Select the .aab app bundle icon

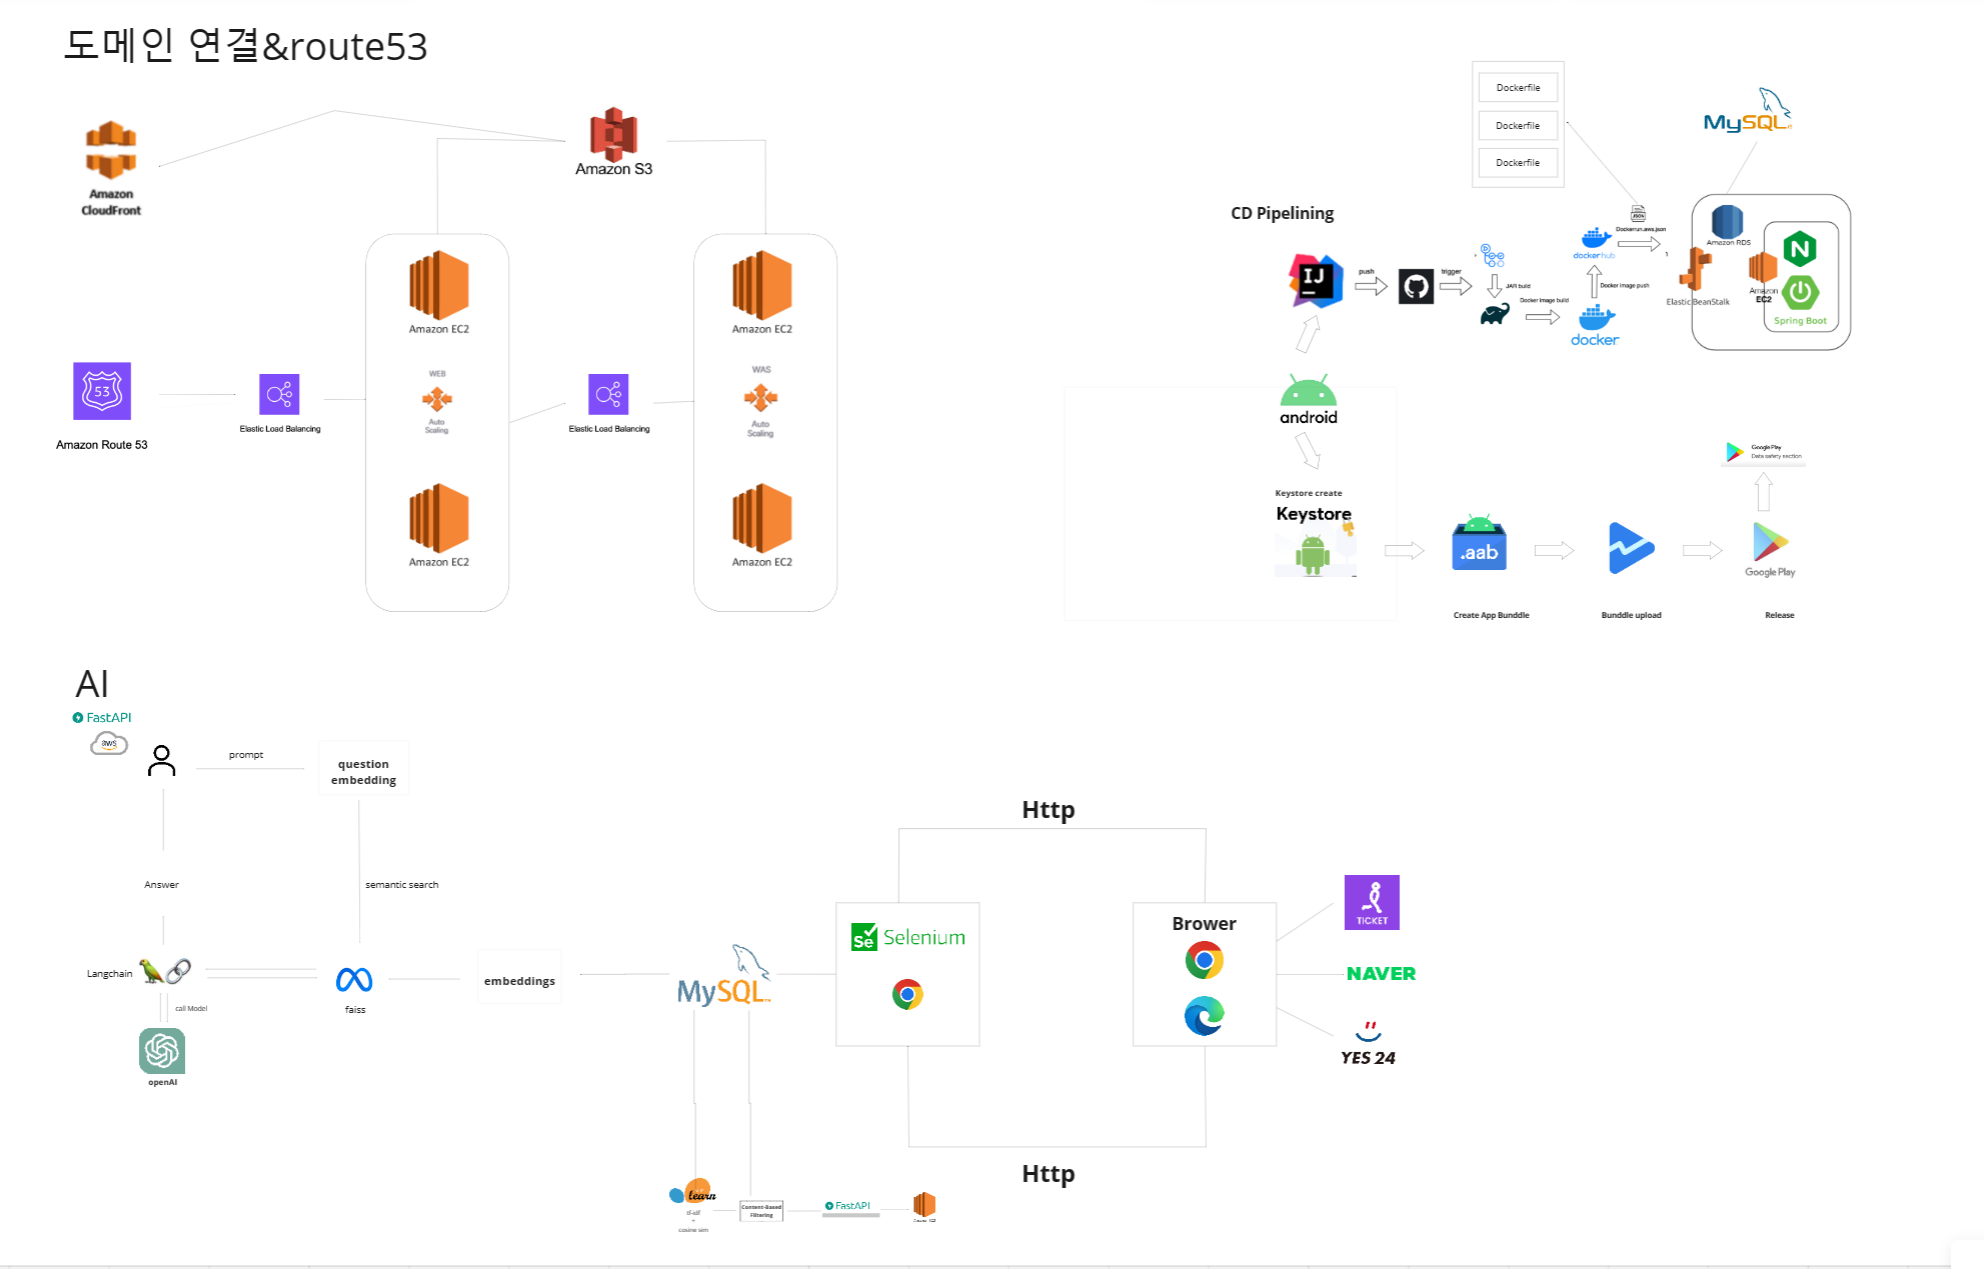[1479, 543]
